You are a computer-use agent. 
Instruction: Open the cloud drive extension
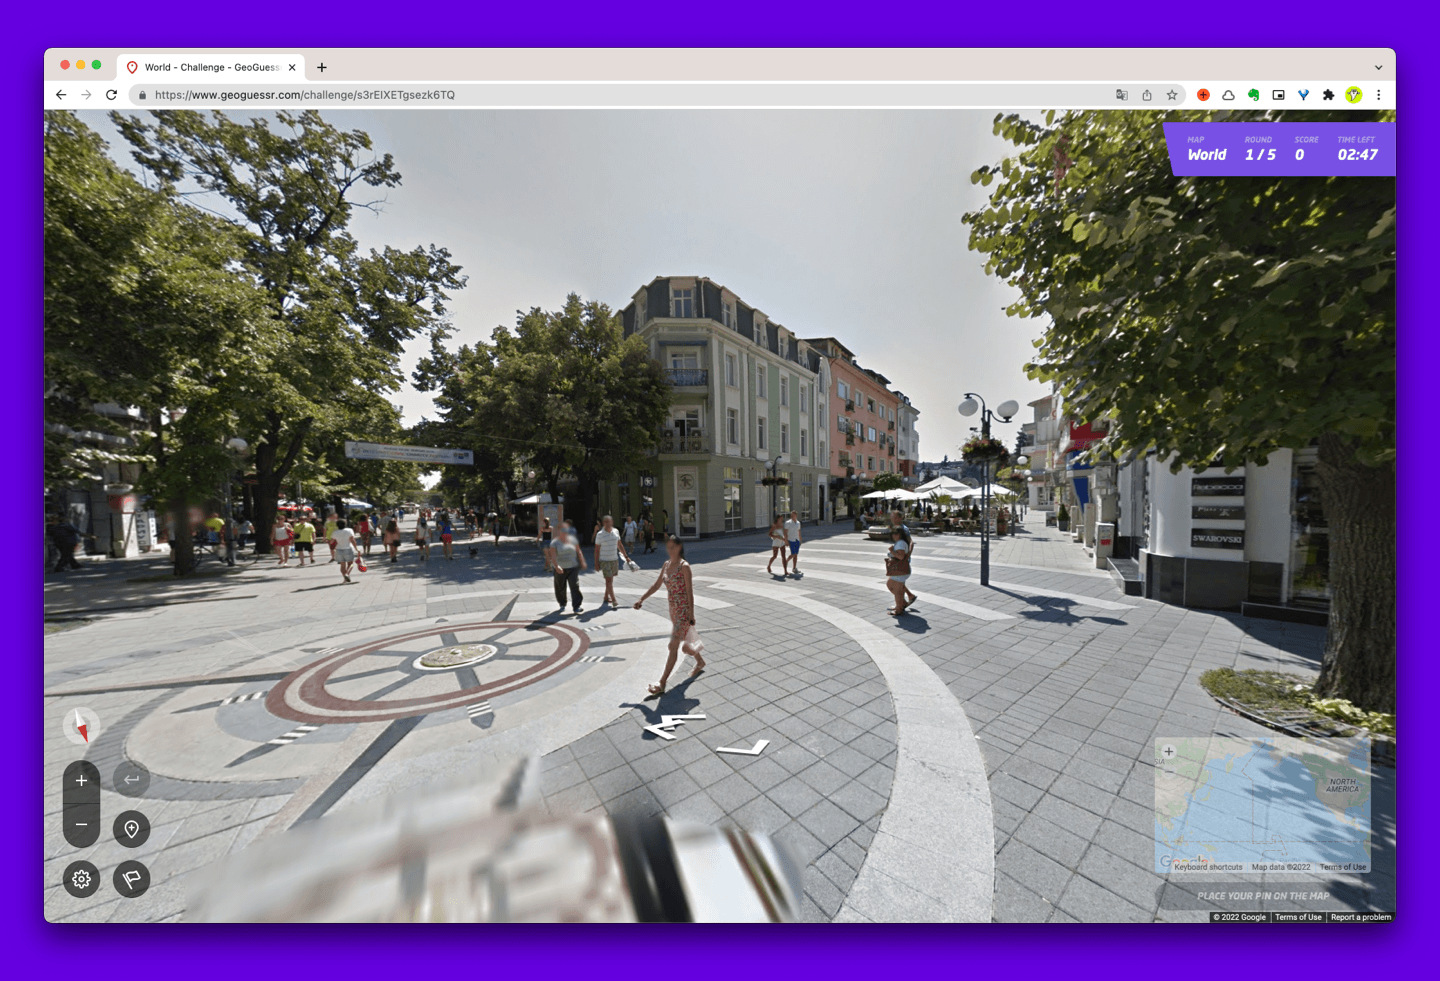(1228, 95)
